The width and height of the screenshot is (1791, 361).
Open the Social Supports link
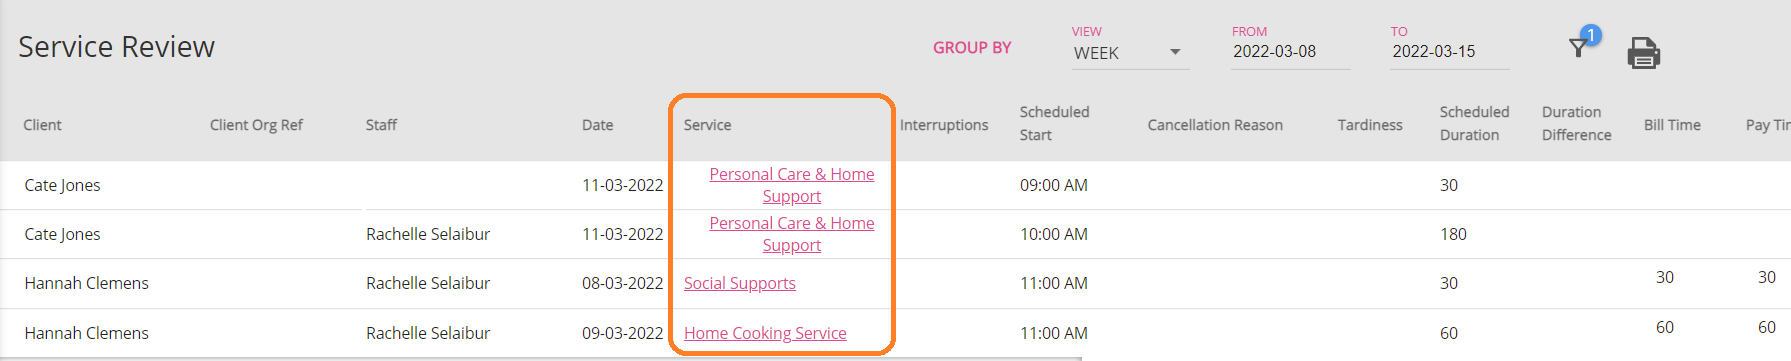tap(740, 283)
